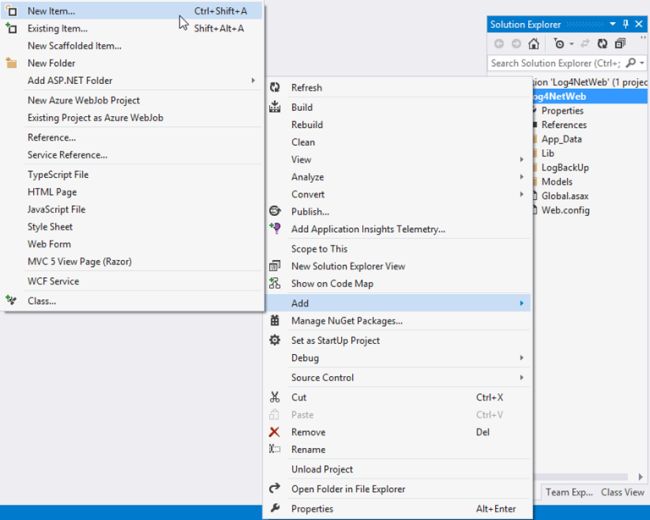The height and width of the screenshot is (520, 650).
Task: Add a JavaScript File
Action: (x=133, y=209)
